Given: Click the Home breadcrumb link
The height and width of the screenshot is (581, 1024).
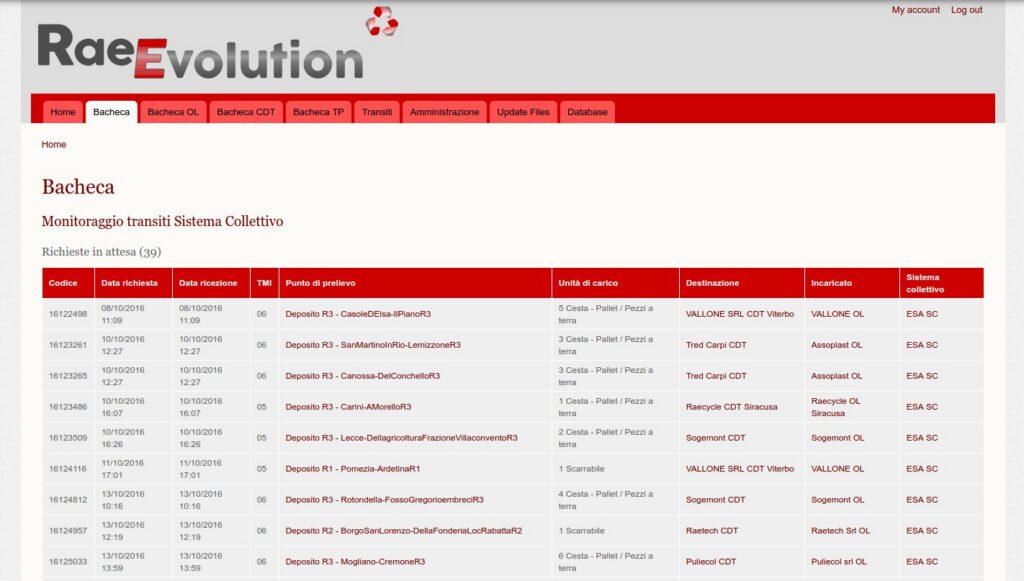Looking at the screenshot, I should (54, 144).
